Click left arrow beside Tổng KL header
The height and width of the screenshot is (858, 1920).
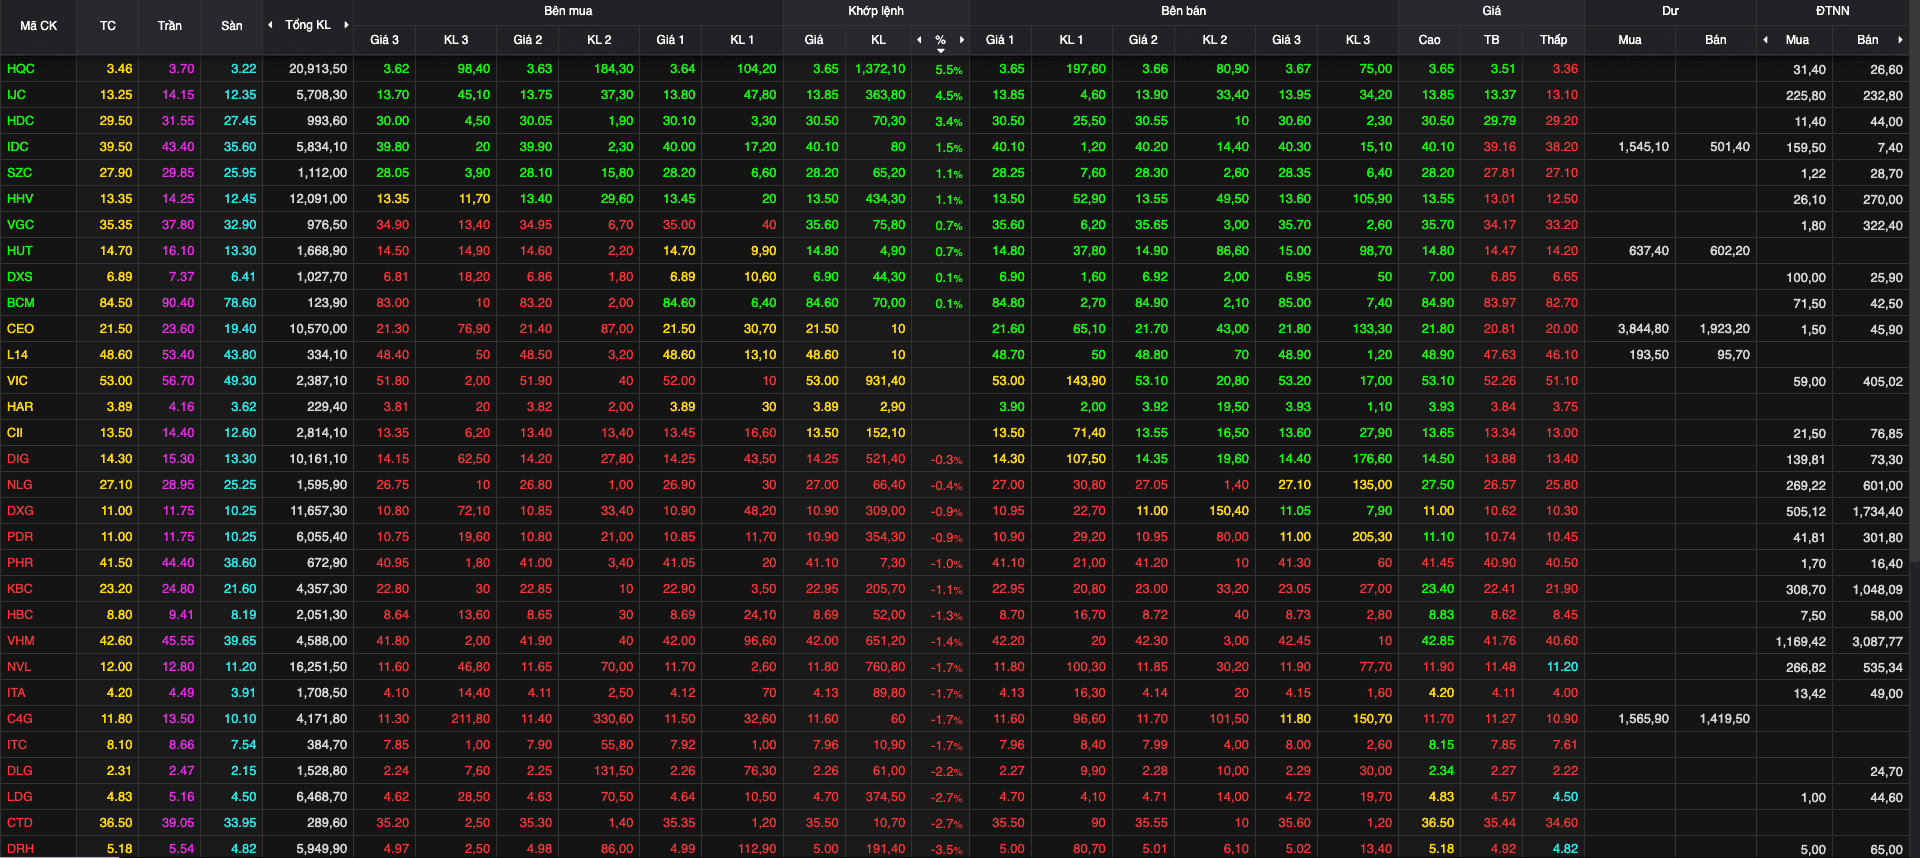[x=270, y=25]
